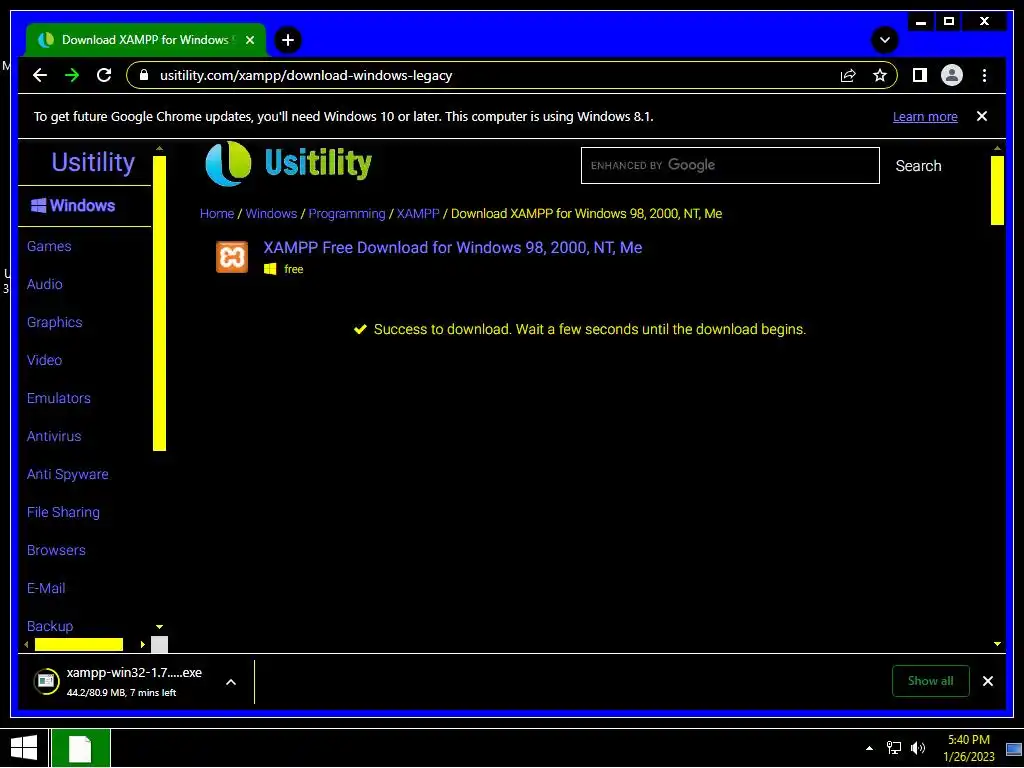1024x768 pixels.
Task: Go to Home breadcrumb
Action: pos(217,214)
